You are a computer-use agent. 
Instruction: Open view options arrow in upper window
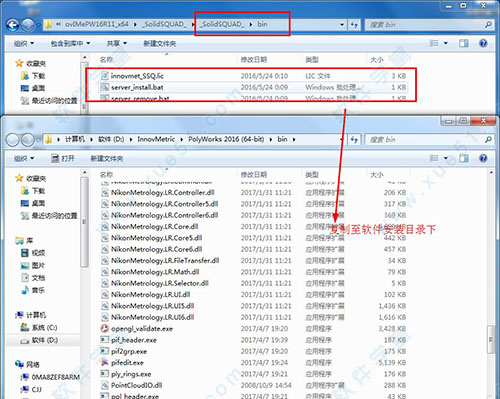[446, 43]
